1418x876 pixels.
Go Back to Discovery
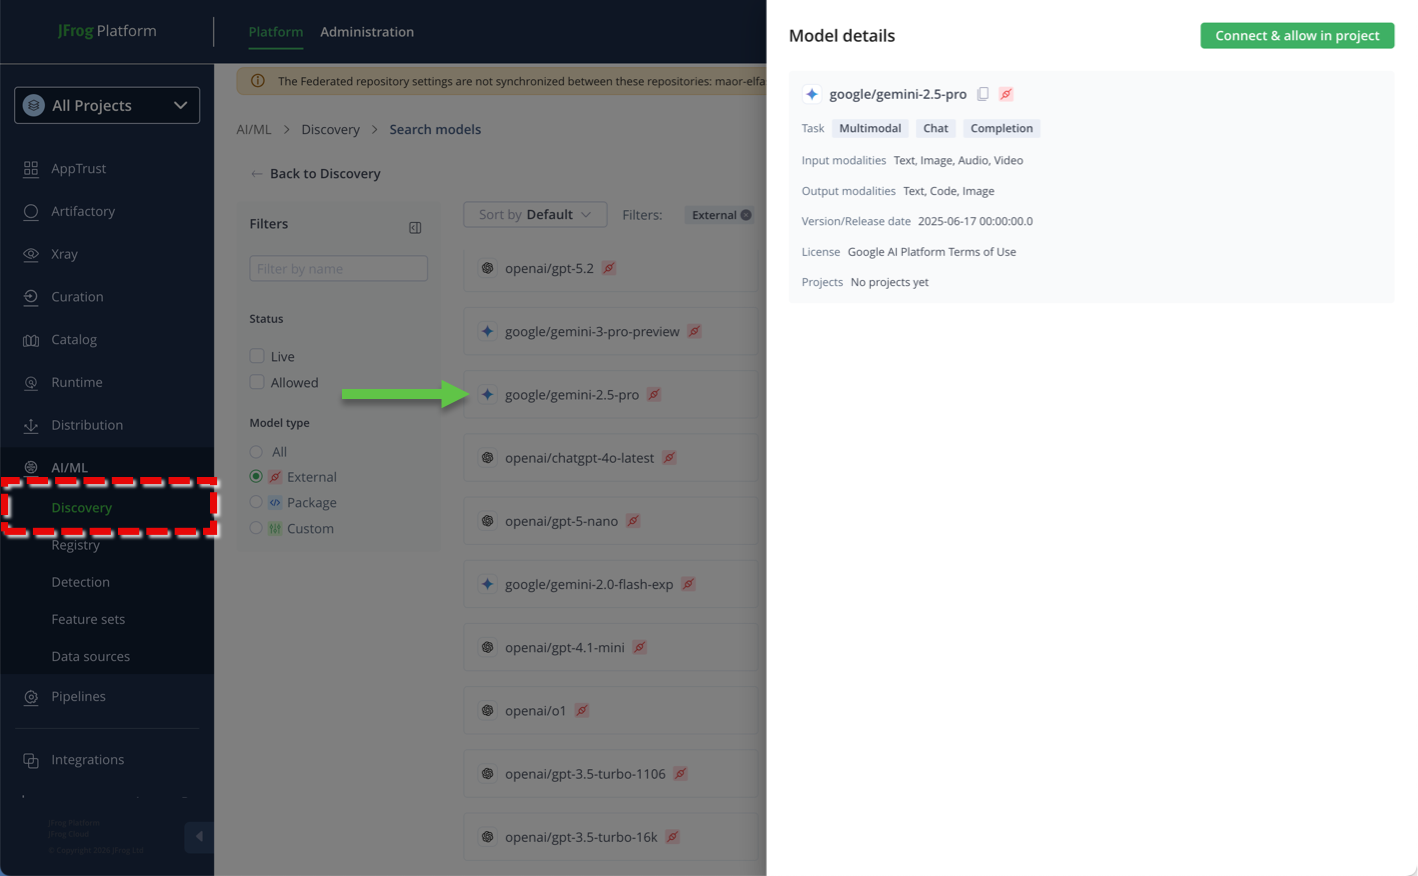[316, 174]
